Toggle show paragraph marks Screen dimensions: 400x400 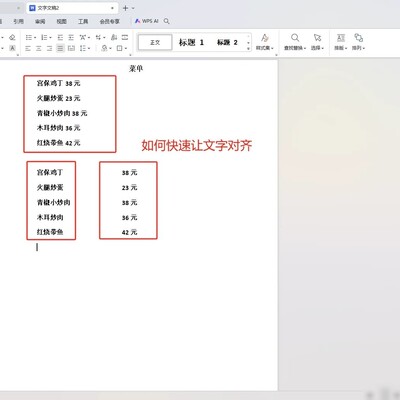point(114,37)
